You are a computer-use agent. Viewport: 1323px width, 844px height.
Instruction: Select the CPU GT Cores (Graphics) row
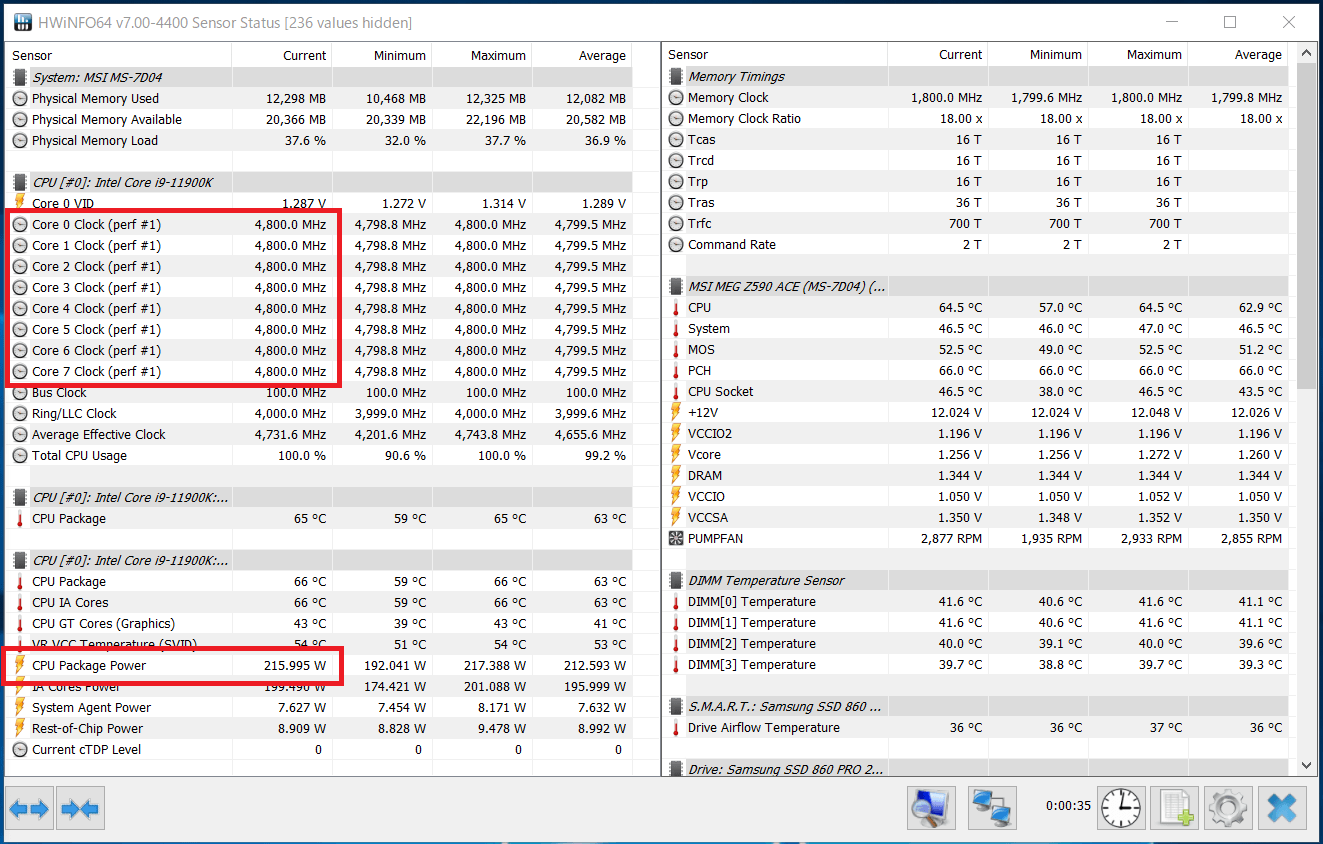pos(319,623)
